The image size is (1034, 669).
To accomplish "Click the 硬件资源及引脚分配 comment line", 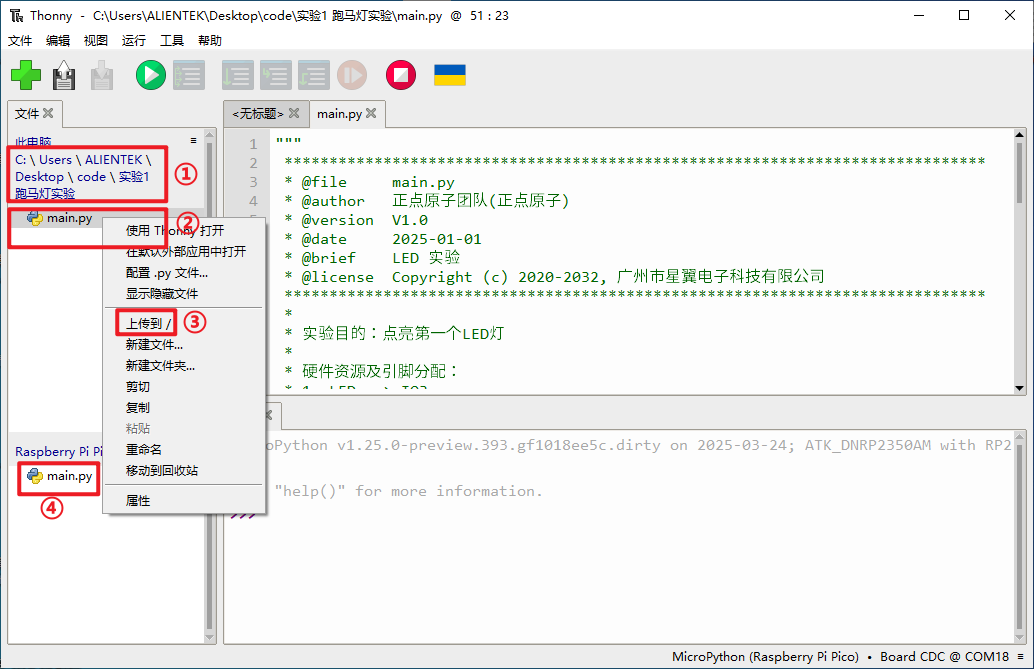I will pos(371,371).
